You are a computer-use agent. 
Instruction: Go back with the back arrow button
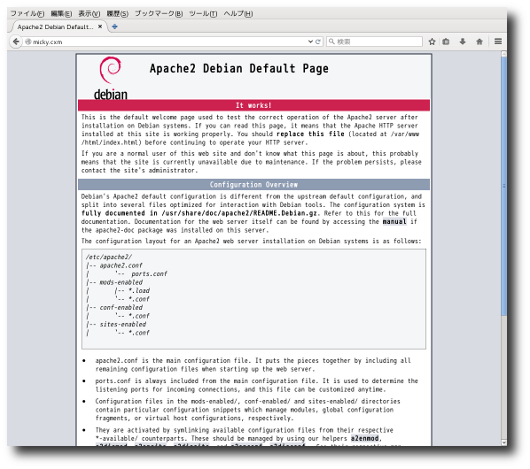(16, 42)
